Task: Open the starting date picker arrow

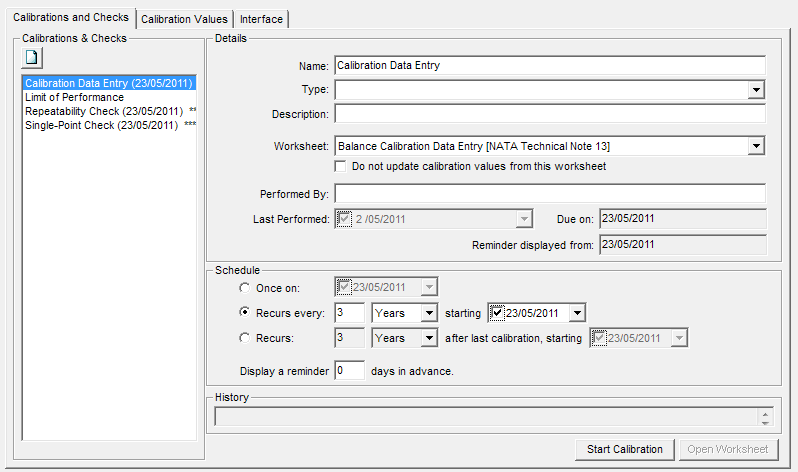Action: (577, 313)
